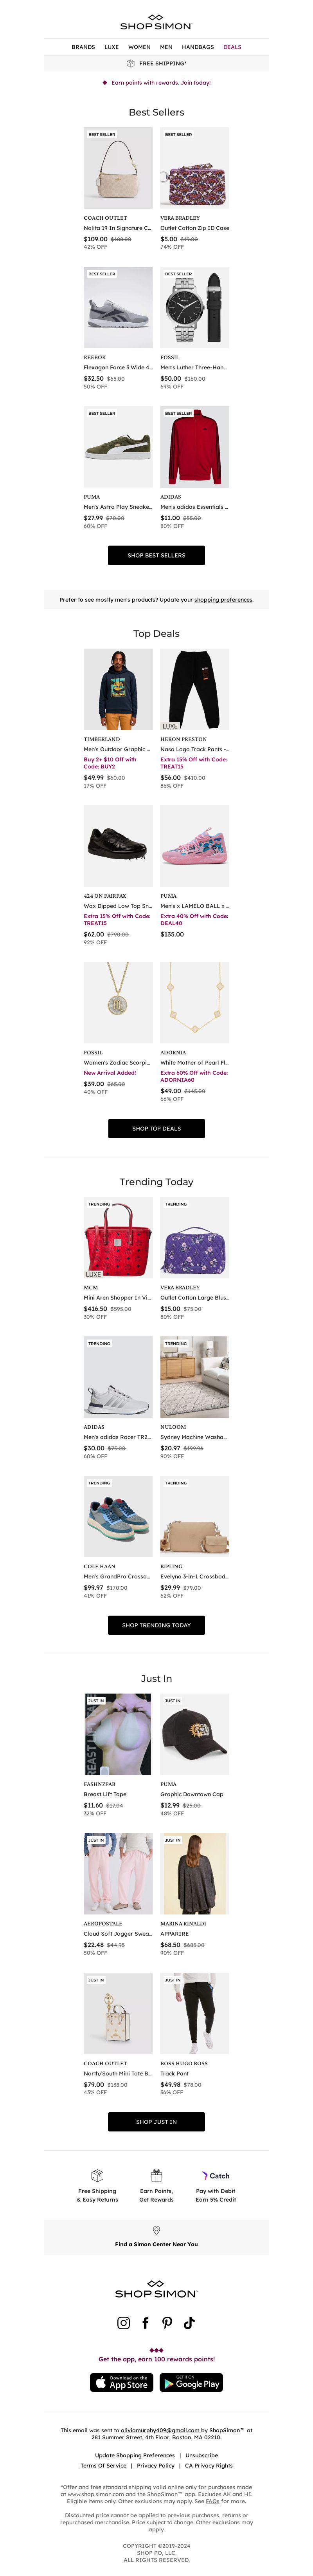The image size is (313, 2576).
Task: Click the Unsubscribe link in footer
Action: coord(201,2455)
